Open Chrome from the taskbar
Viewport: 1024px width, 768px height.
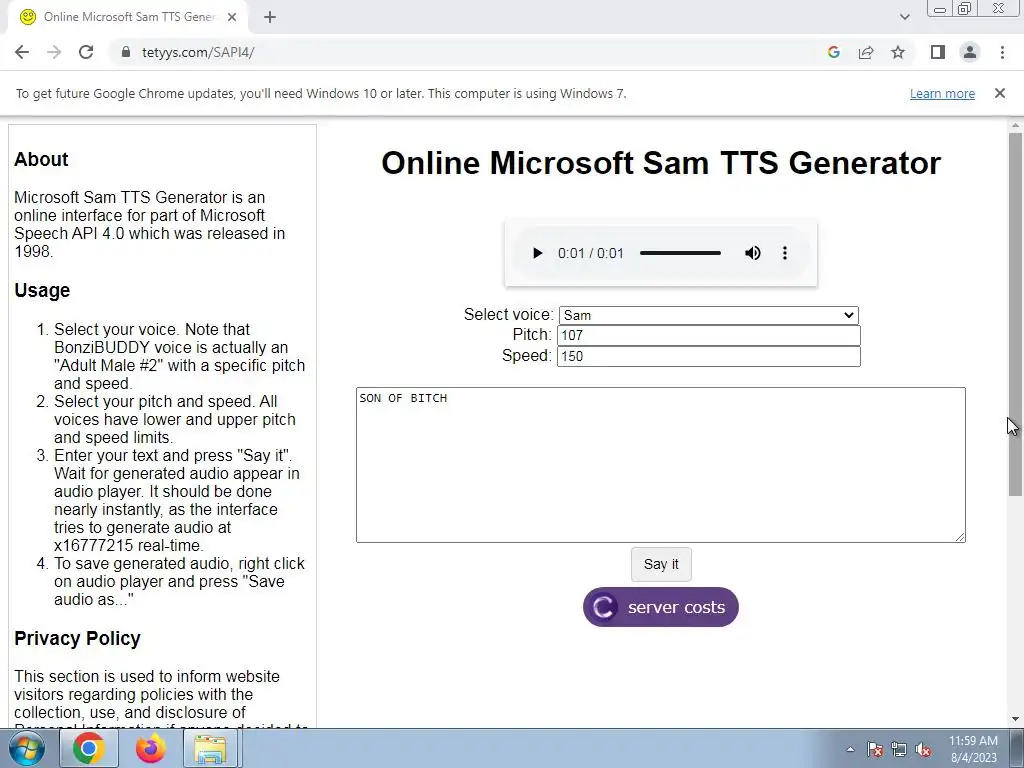pyautogui.click(x=89, y=748)
